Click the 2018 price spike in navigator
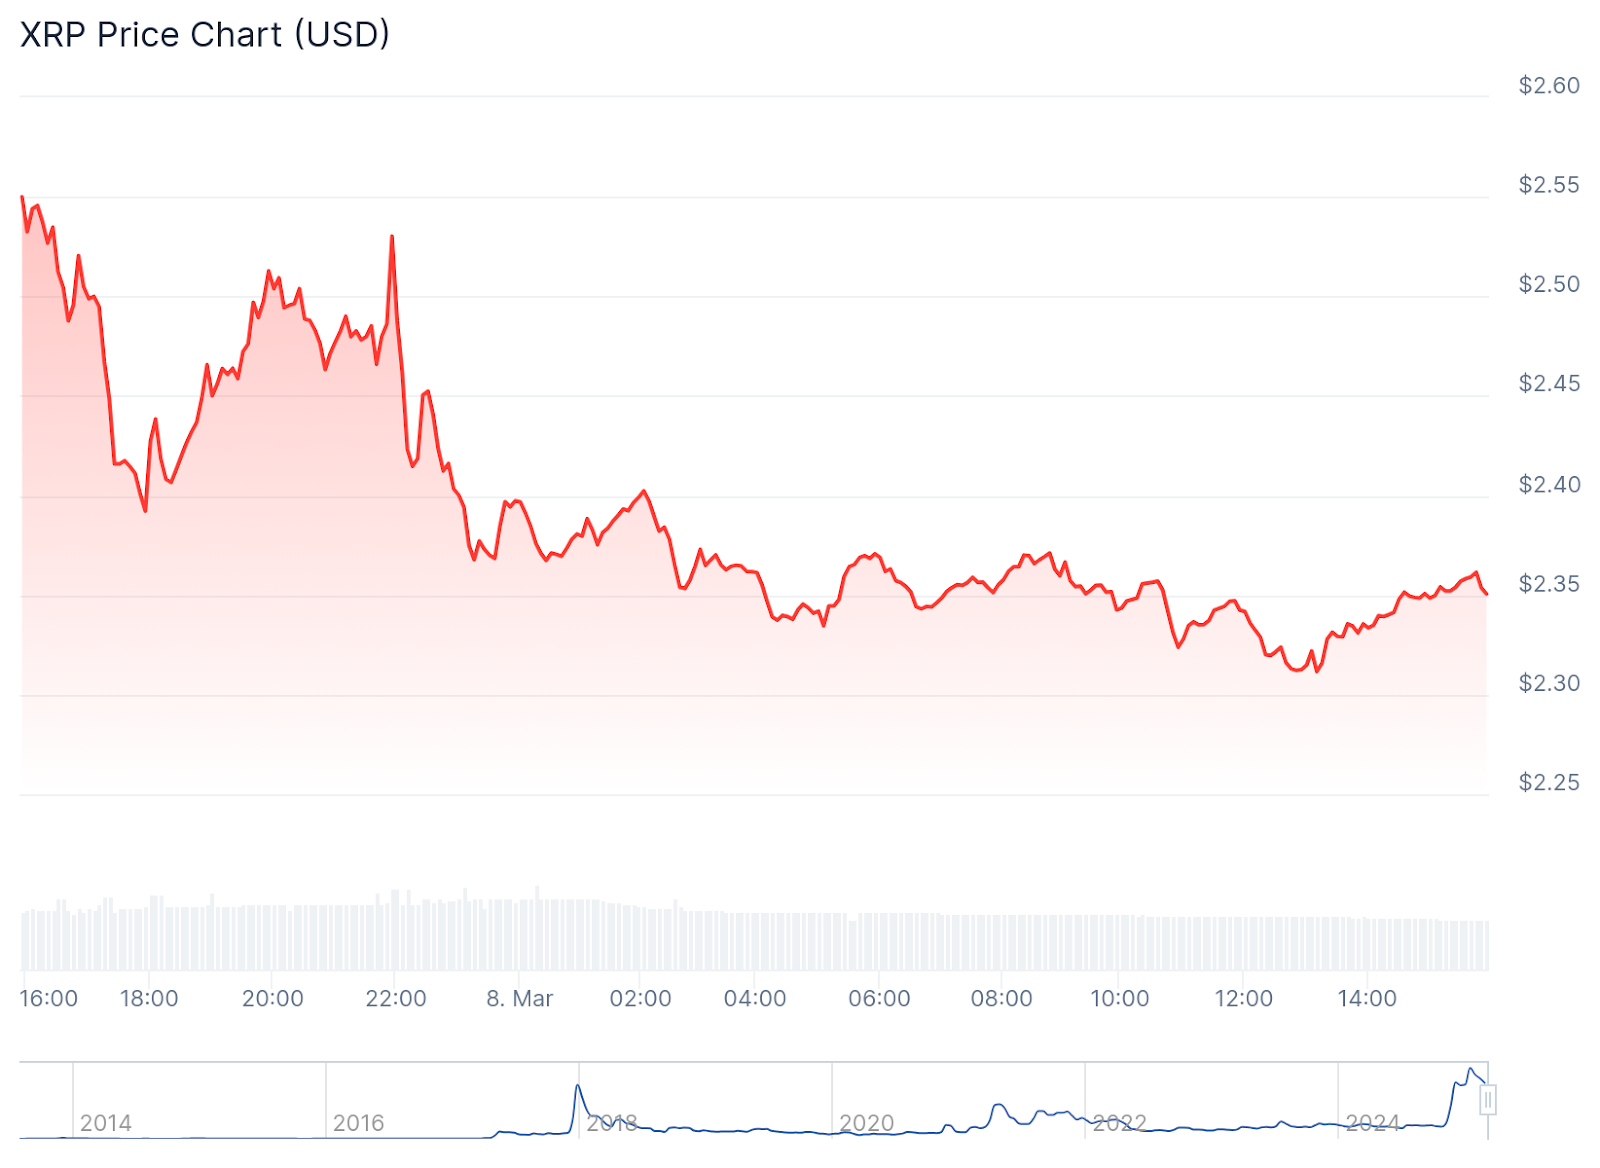1600x1168 pixels. (x=578, y=1087)
